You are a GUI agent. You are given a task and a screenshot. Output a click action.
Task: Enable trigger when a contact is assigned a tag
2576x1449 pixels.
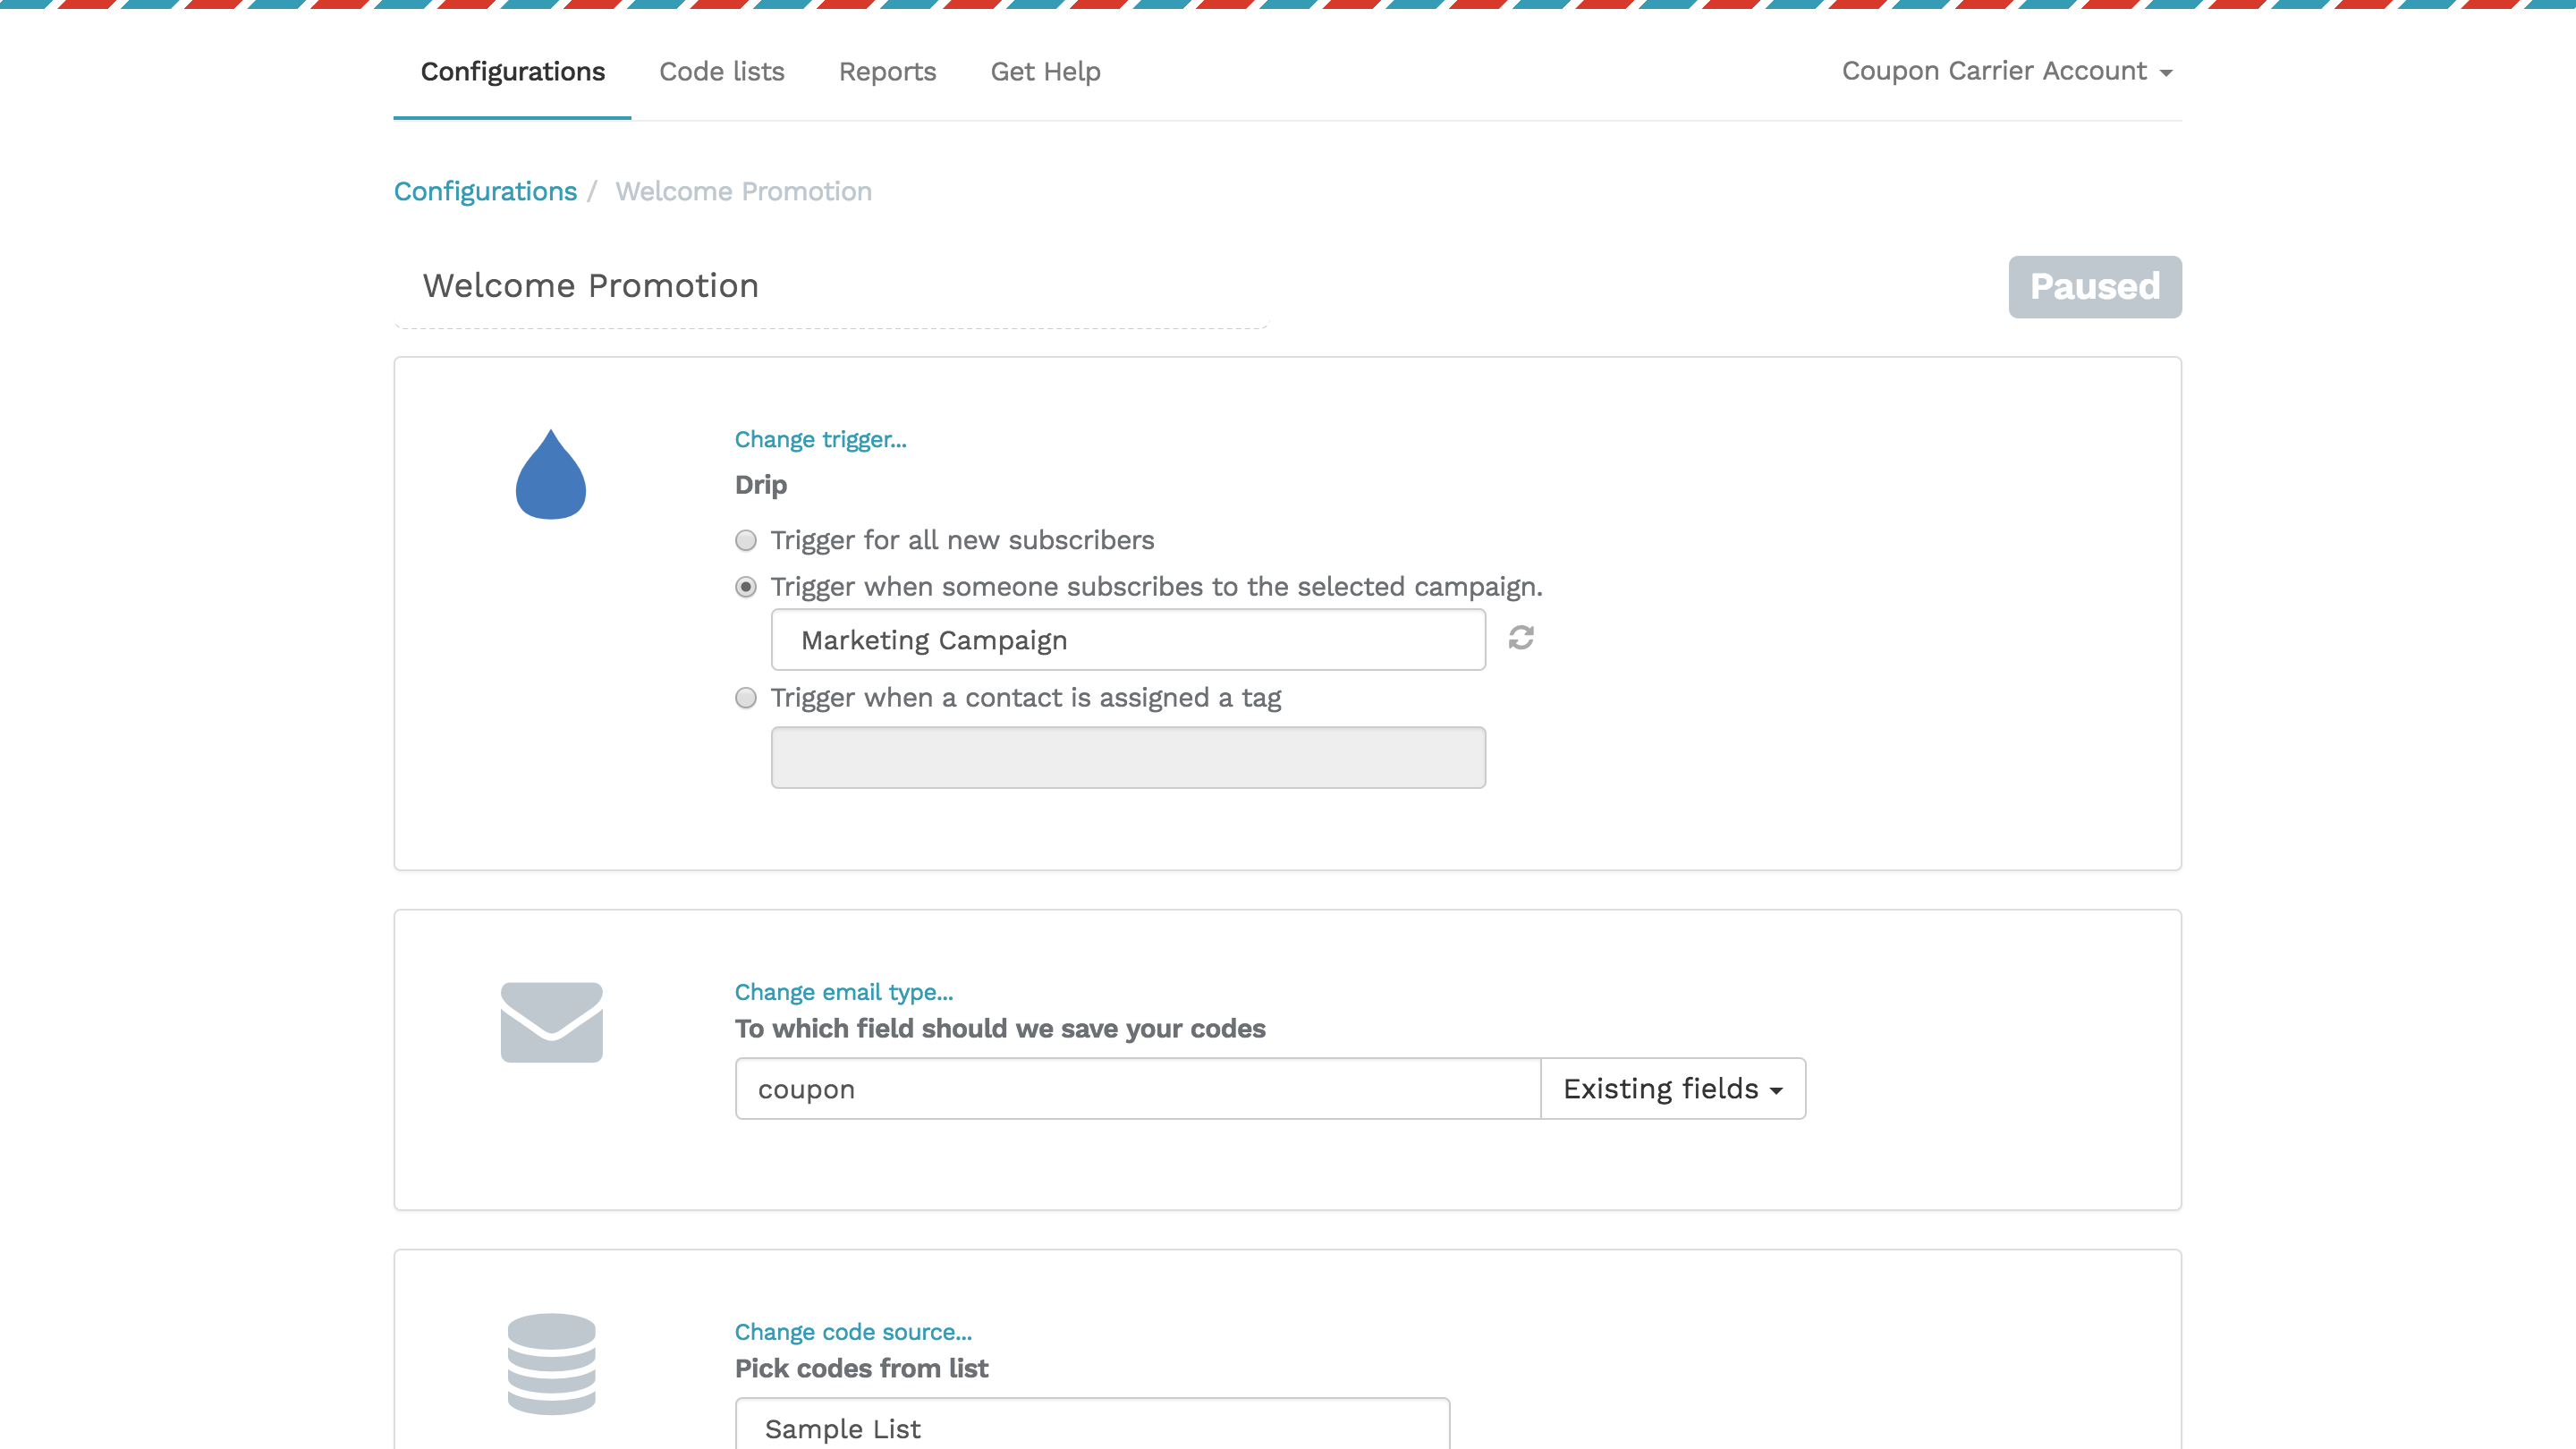(x=745, y=698)
